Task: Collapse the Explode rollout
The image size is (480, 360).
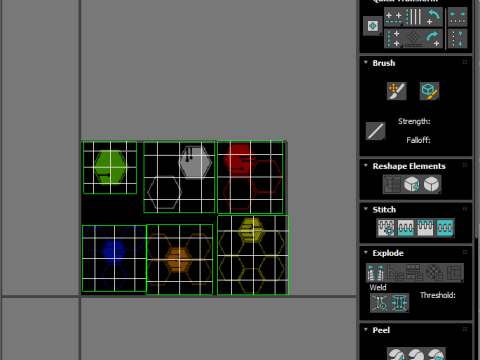Action: 366,252
